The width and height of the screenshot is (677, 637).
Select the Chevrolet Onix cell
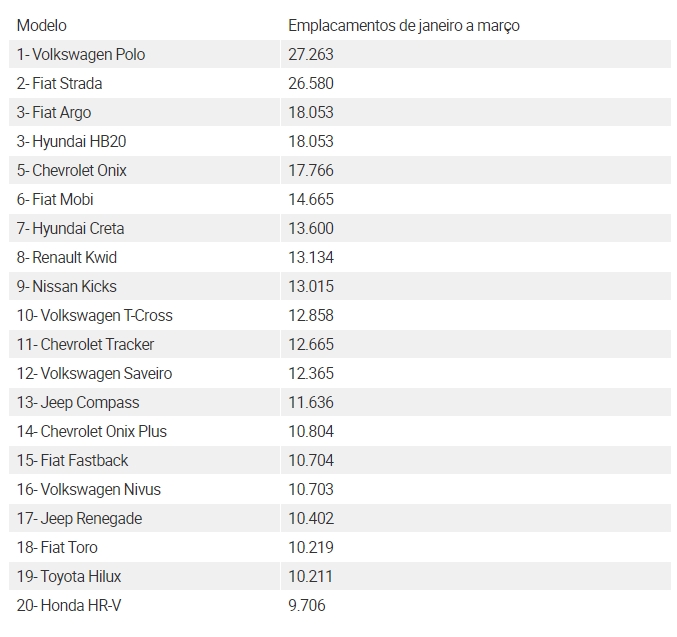pos(72,170)
